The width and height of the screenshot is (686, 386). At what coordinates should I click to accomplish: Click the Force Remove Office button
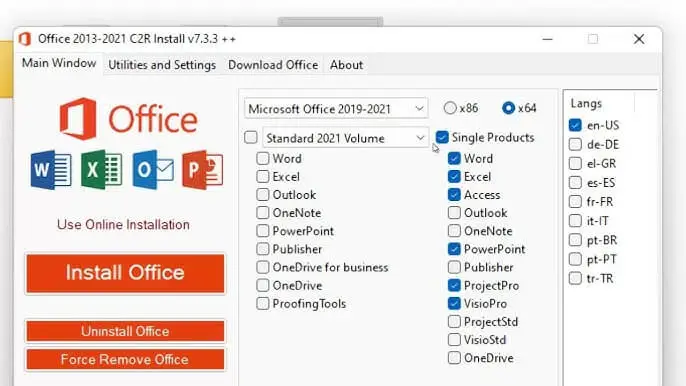tap(125, 359)
